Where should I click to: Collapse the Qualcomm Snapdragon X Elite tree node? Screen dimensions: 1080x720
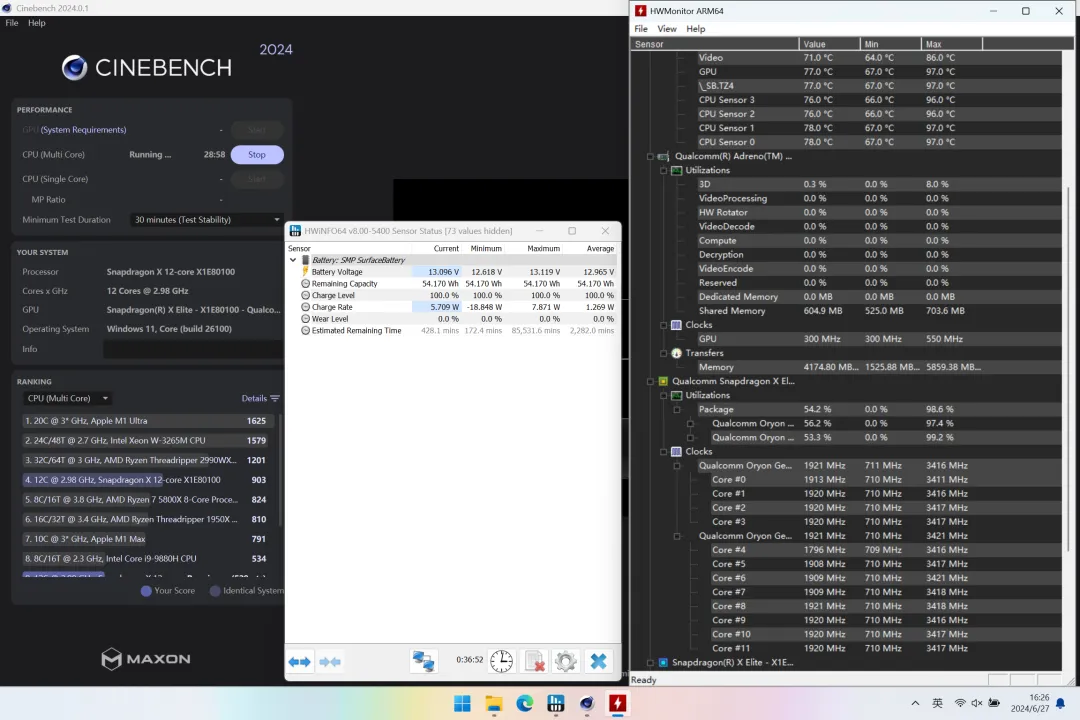pos(650,382)
